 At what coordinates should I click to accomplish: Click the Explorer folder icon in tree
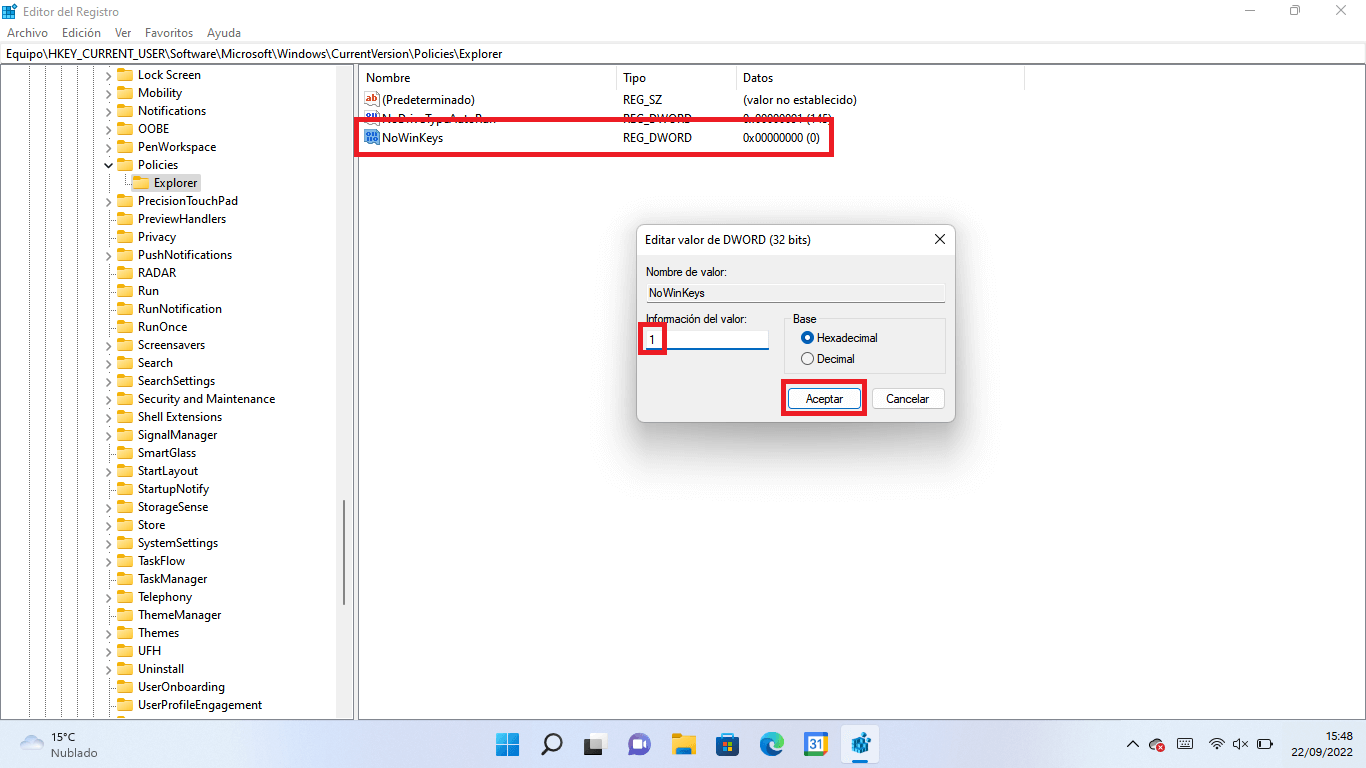pos(141,183)
